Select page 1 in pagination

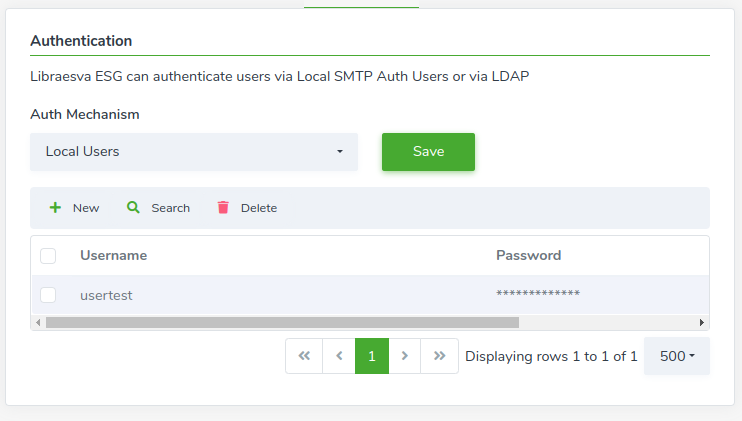(x=372, y=356)
